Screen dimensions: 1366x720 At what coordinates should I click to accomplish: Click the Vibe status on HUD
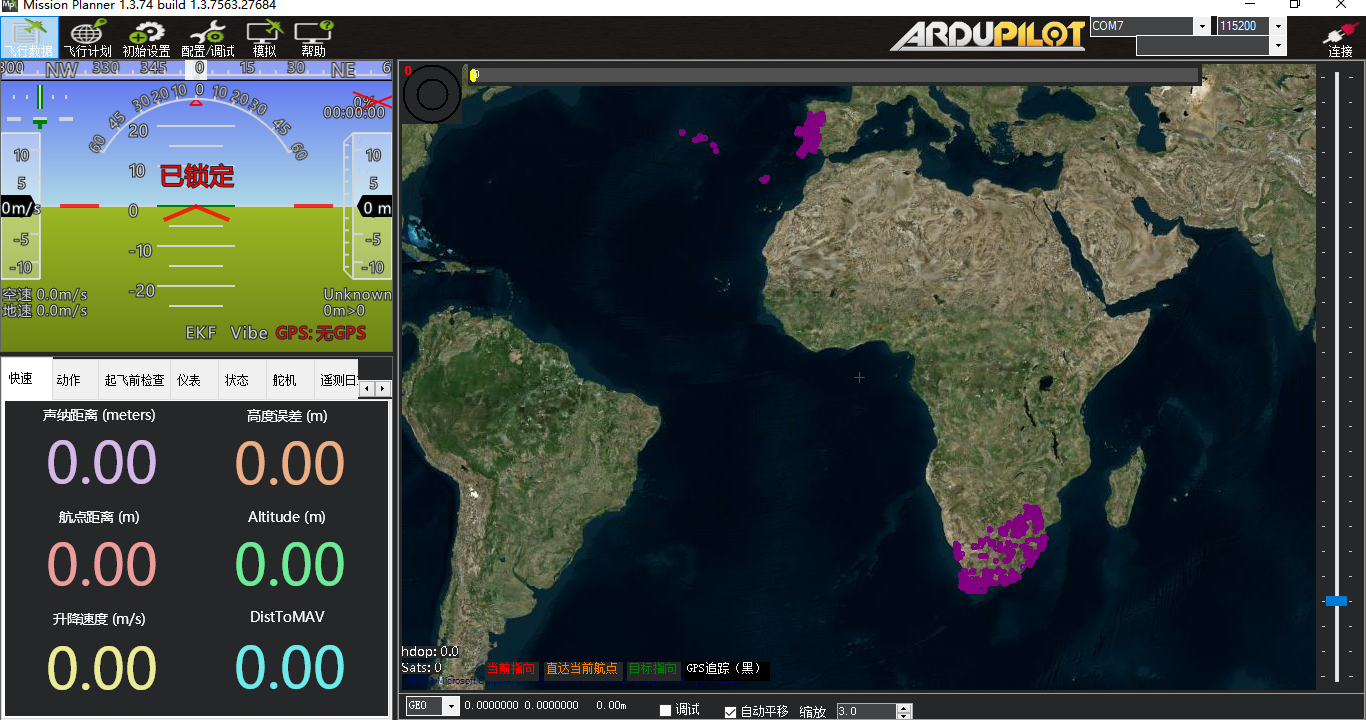249,333
